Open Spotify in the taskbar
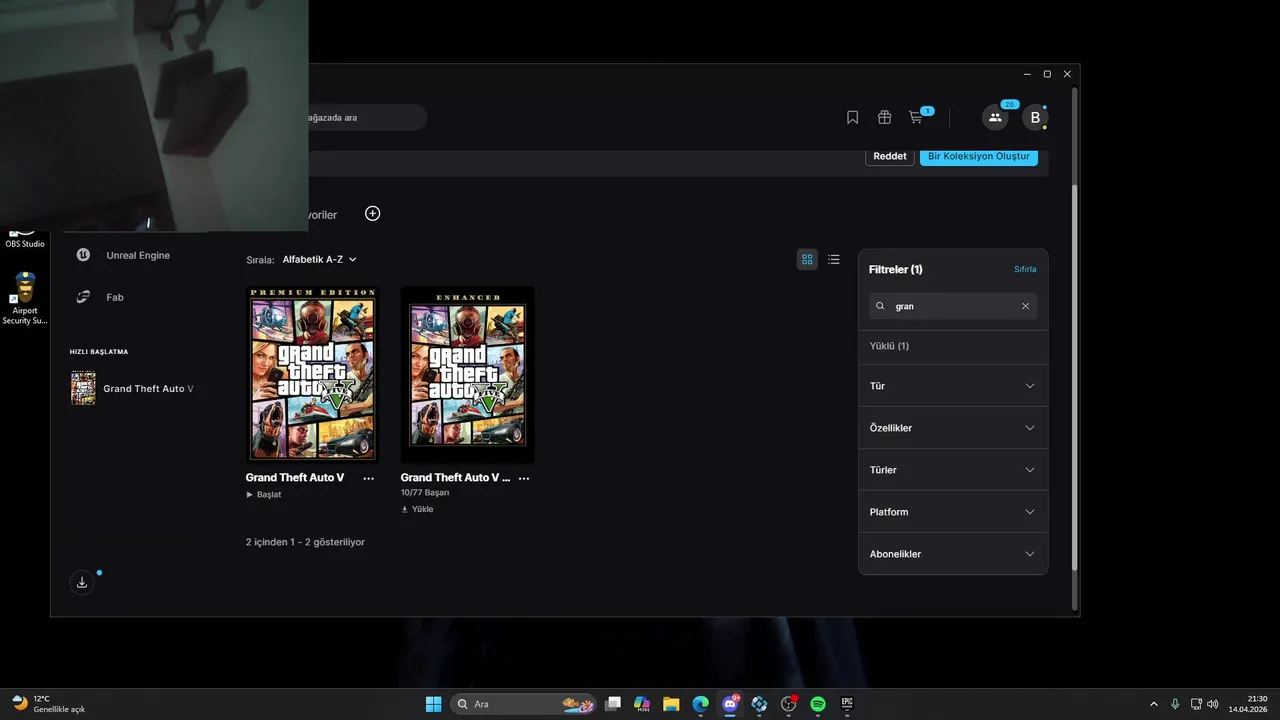Viewport: 1280px width, 720px height. tap(818, 704)
